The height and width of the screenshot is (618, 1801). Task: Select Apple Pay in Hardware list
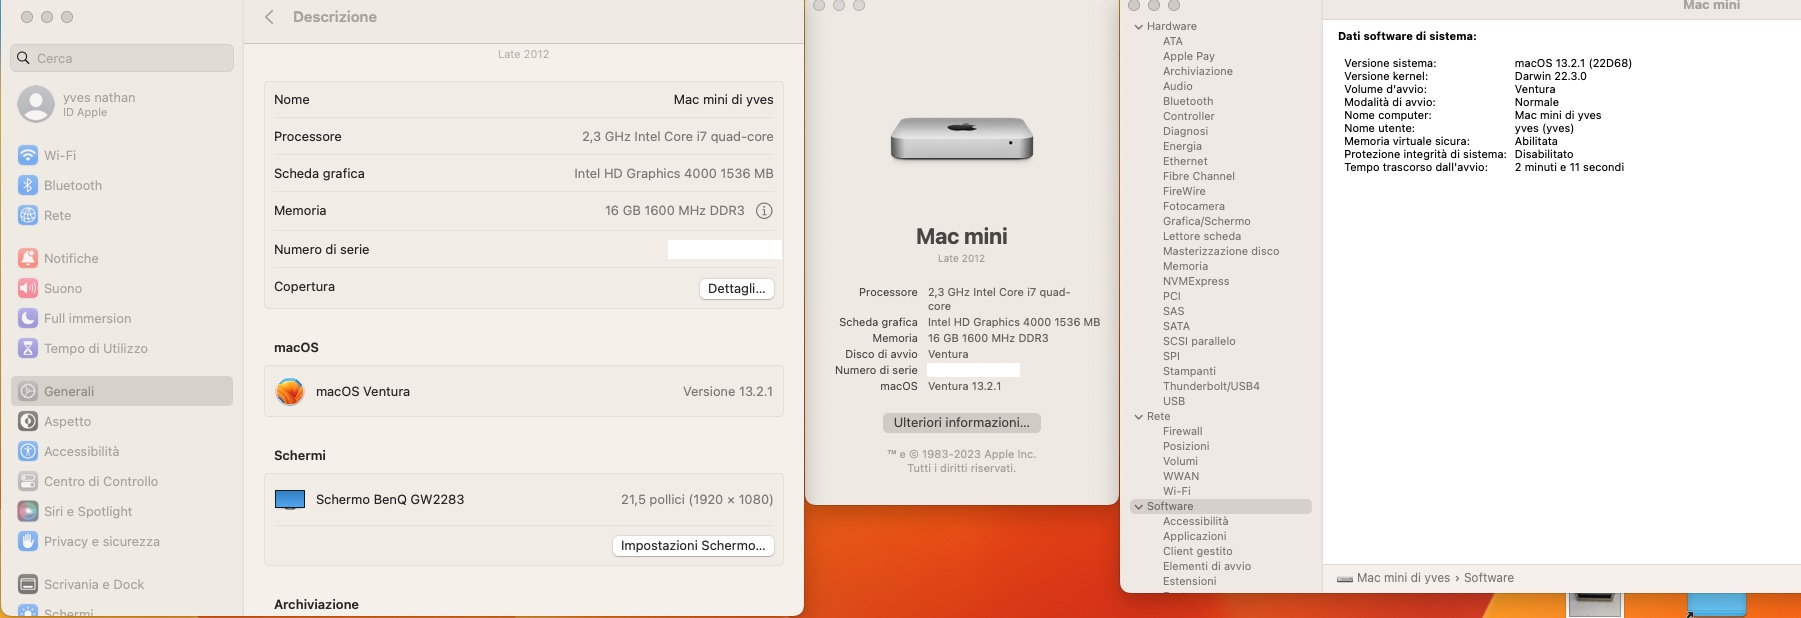(1189, 56)
